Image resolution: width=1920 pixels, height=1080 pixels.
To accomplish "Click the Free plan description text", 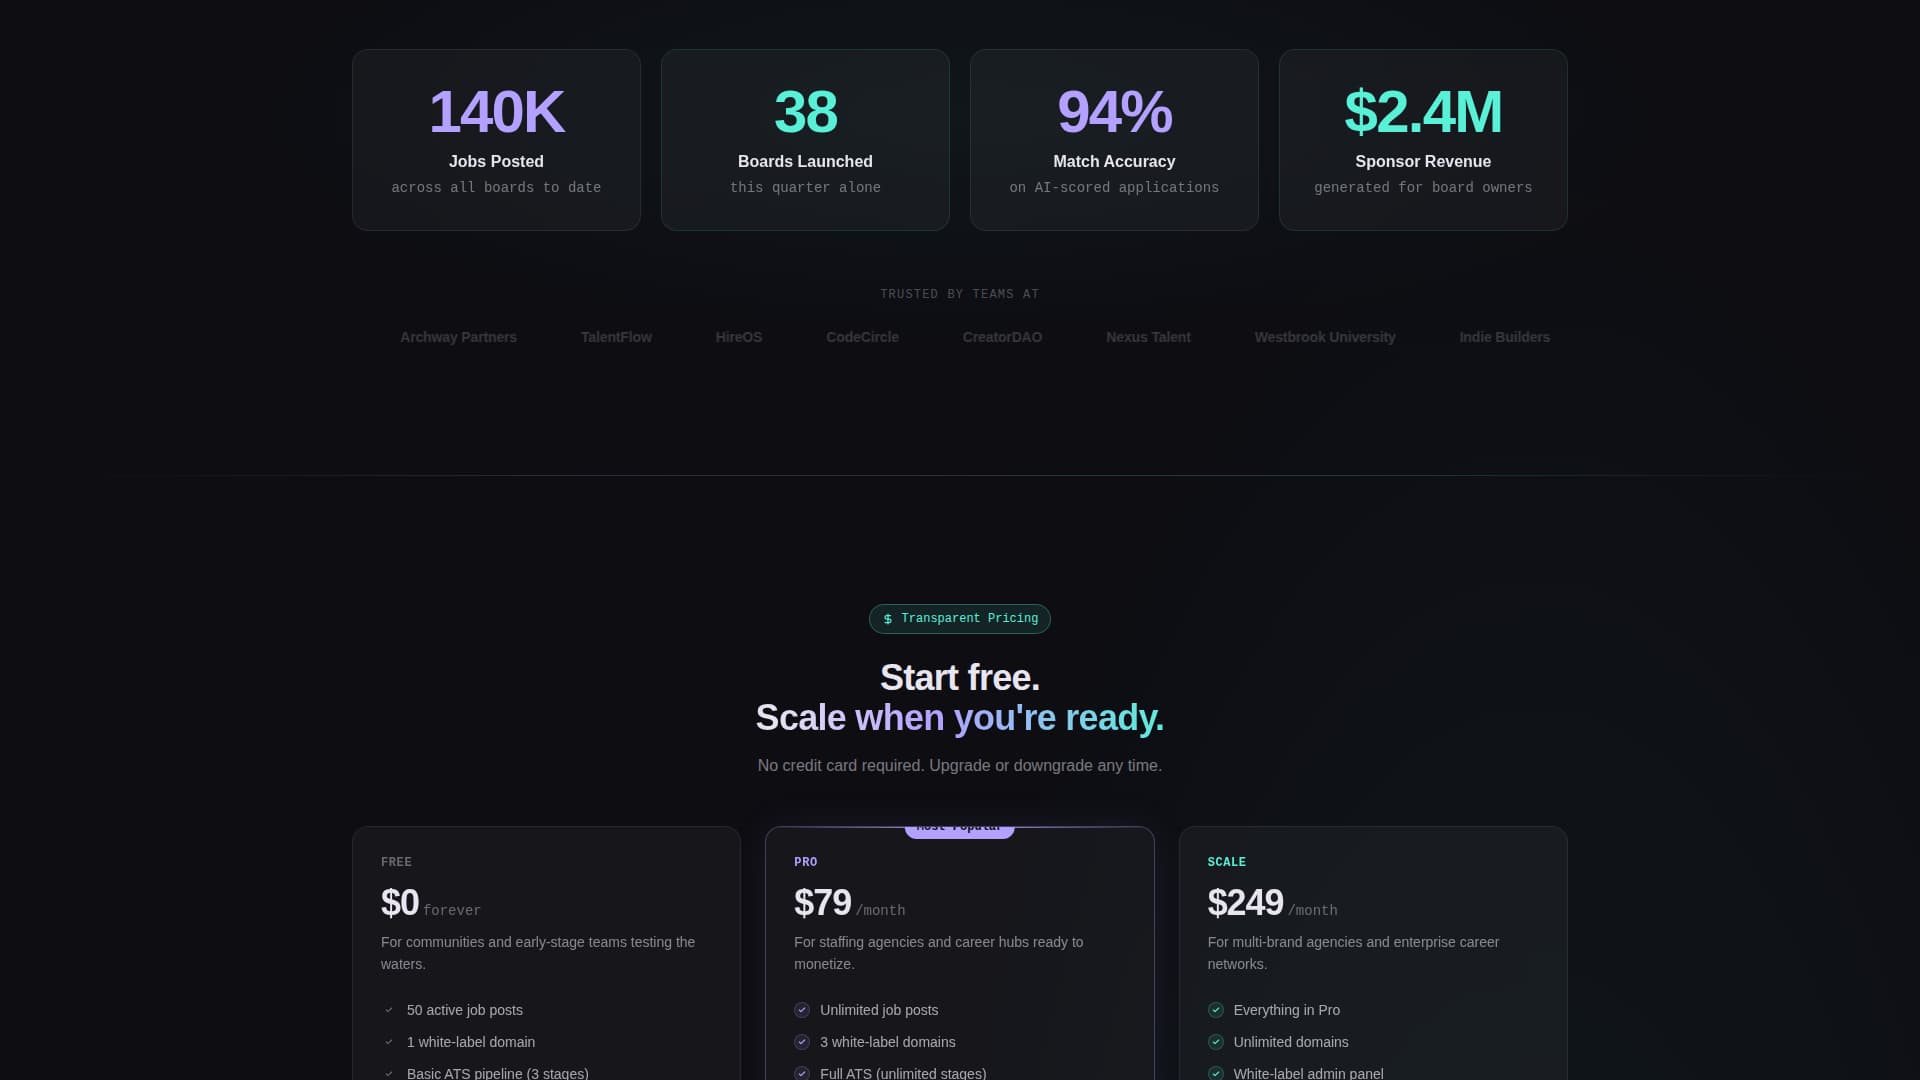I will [x=538, y=953].
